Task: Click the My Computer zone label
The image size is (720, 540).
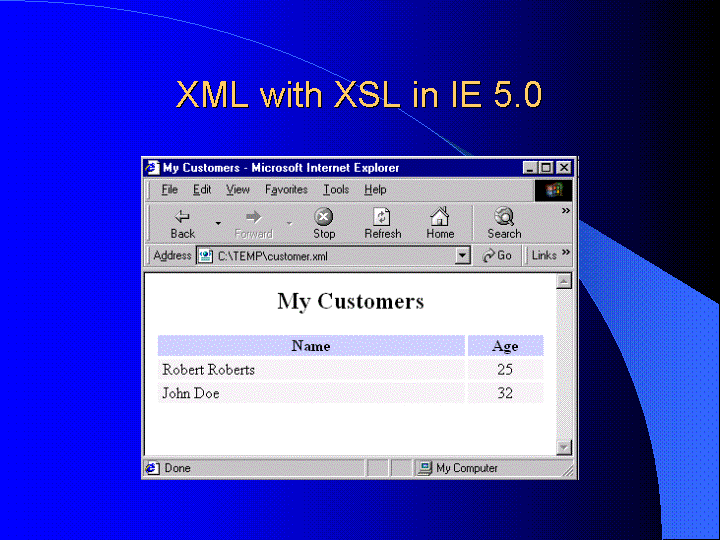Action: tap(467, 468)
